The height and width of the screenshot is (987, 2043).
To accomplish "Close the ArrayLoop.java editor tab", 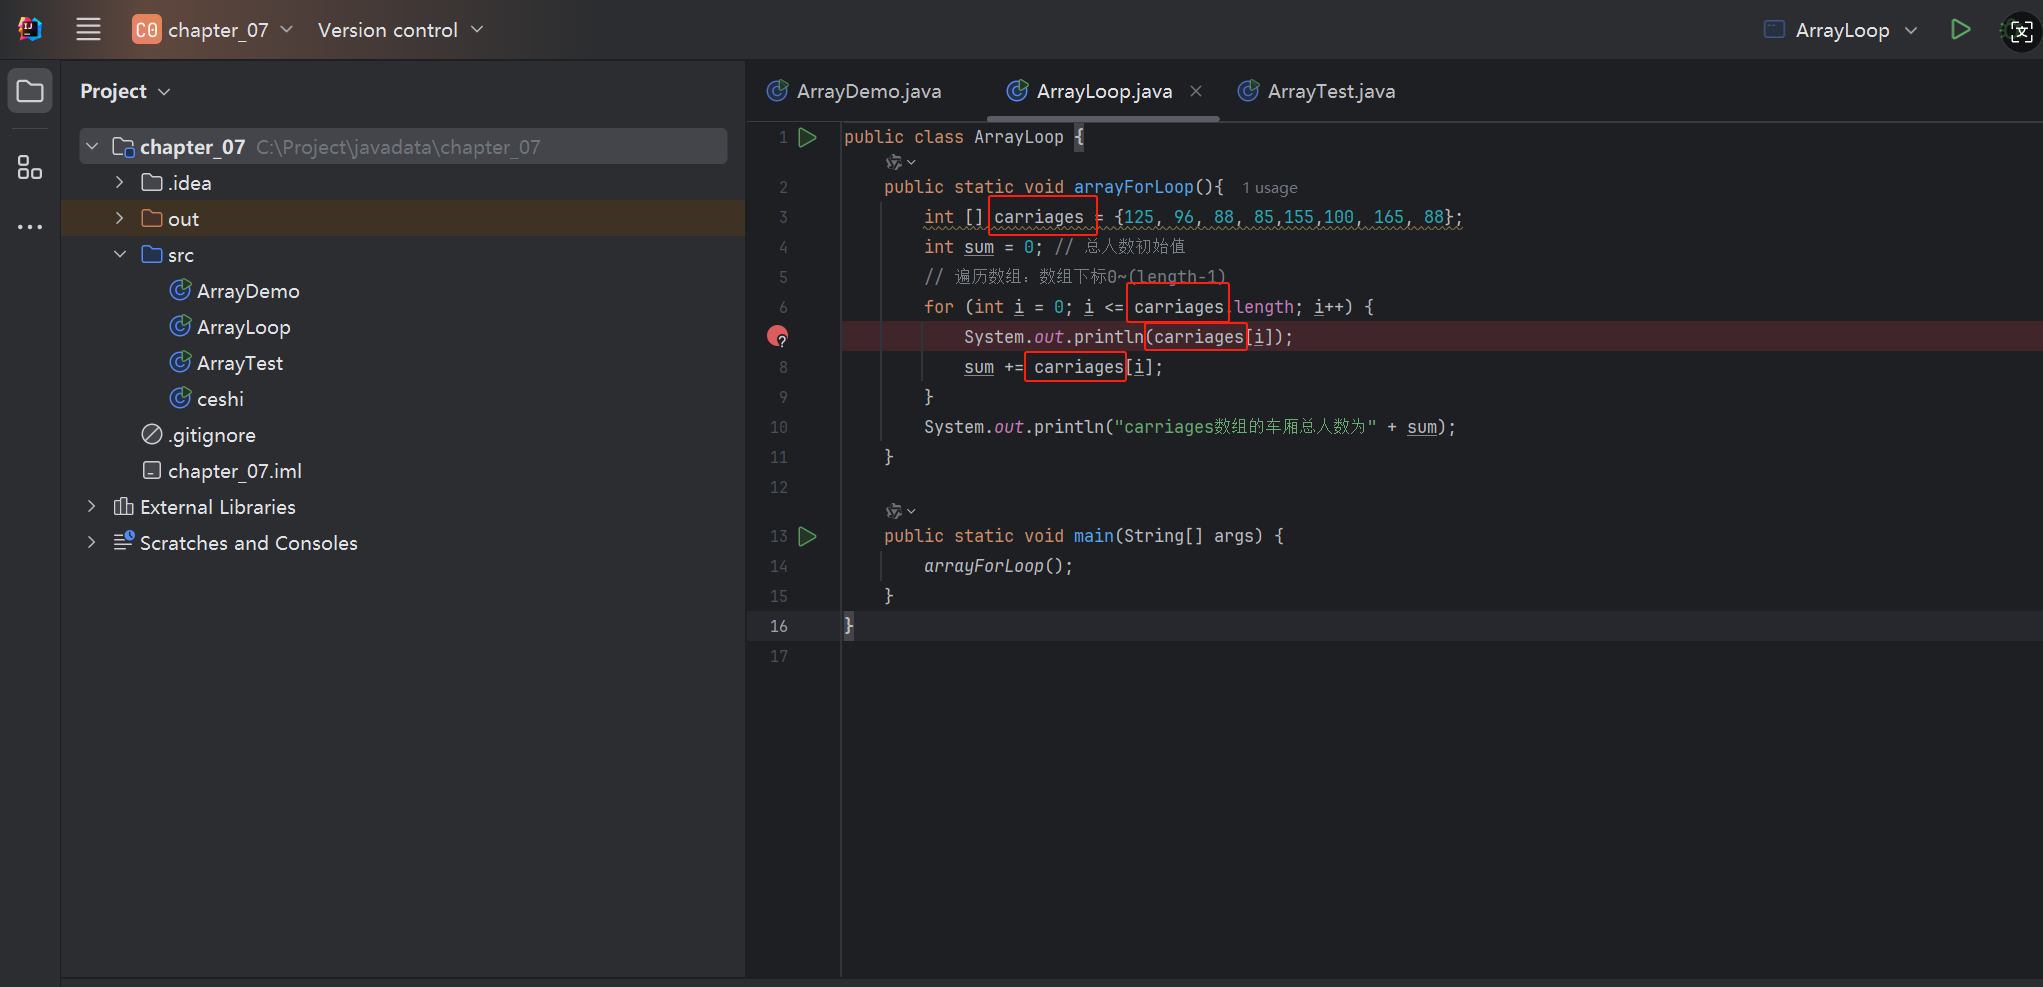I will tap(1196, 91).
